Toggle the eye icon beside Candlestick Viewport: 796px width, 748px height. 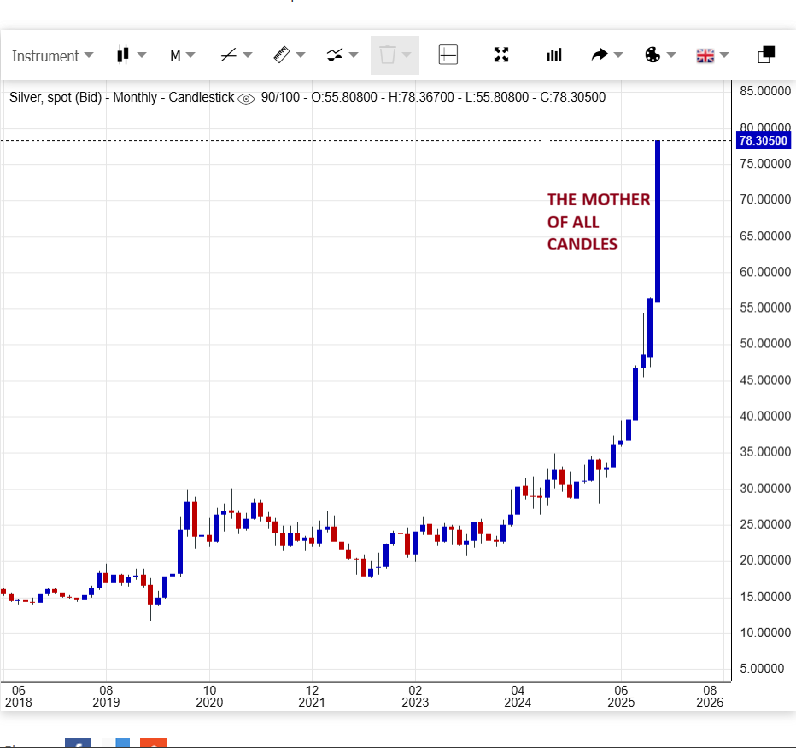[x=246, y=98]
